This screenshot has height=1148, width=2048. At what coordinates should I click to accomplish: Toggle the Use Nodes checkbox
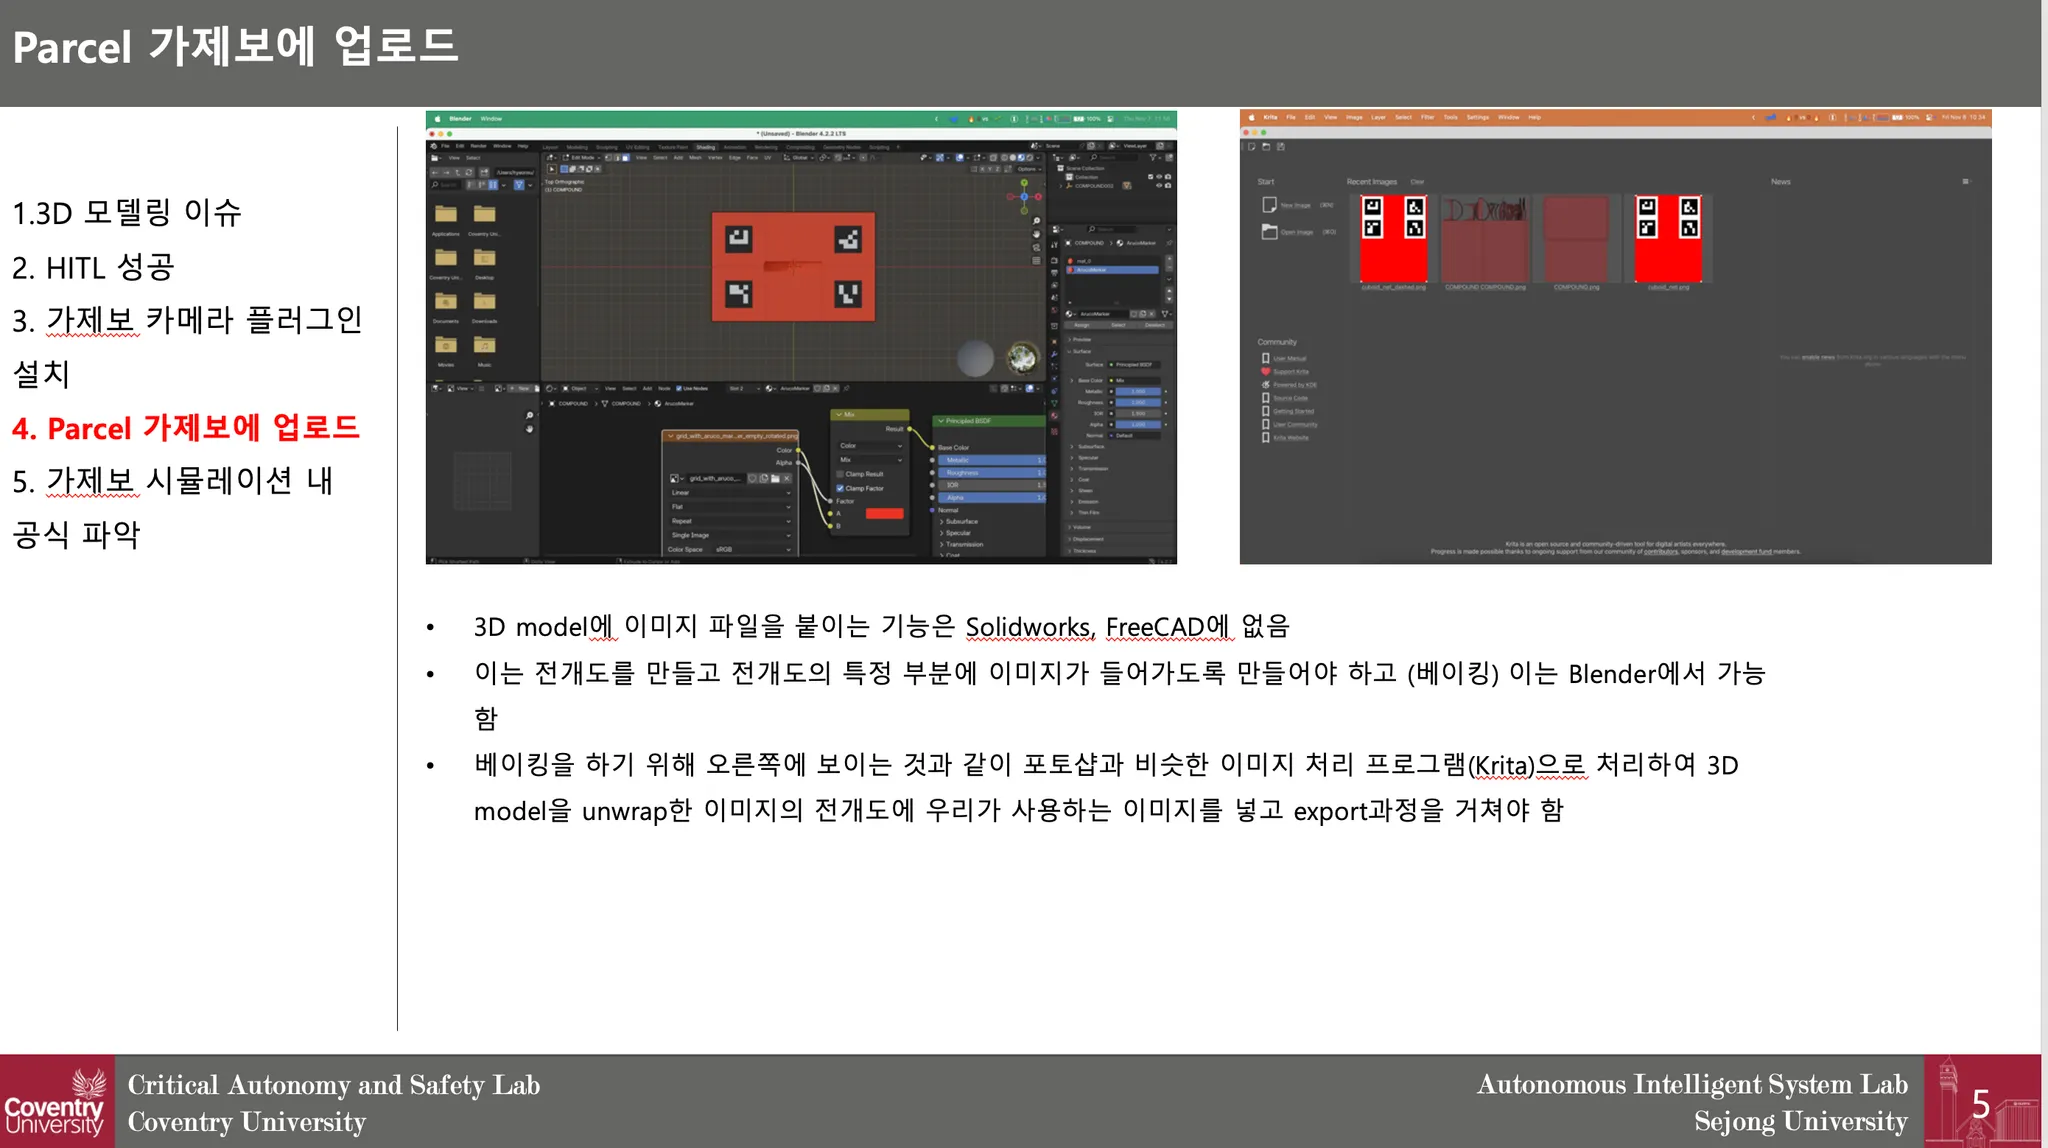coord(679,388)
